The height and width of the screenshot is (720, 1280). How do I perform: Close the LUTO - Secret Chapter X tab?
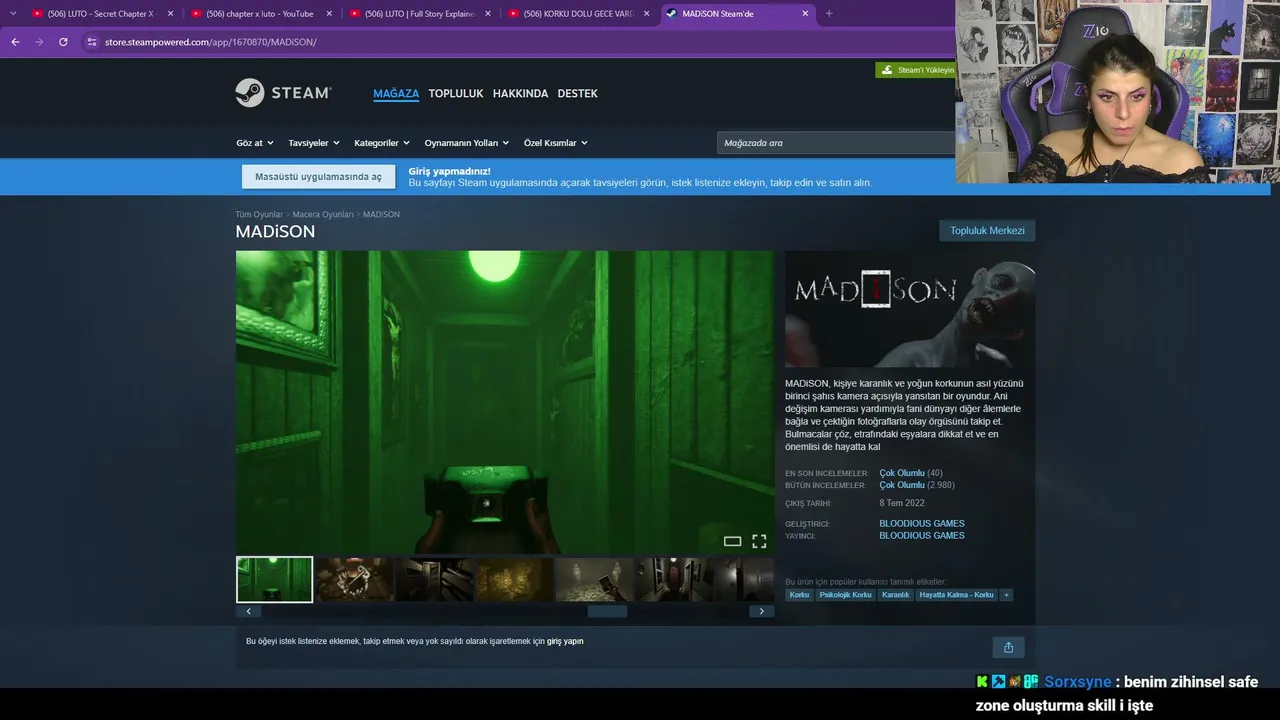coord(170,14)
